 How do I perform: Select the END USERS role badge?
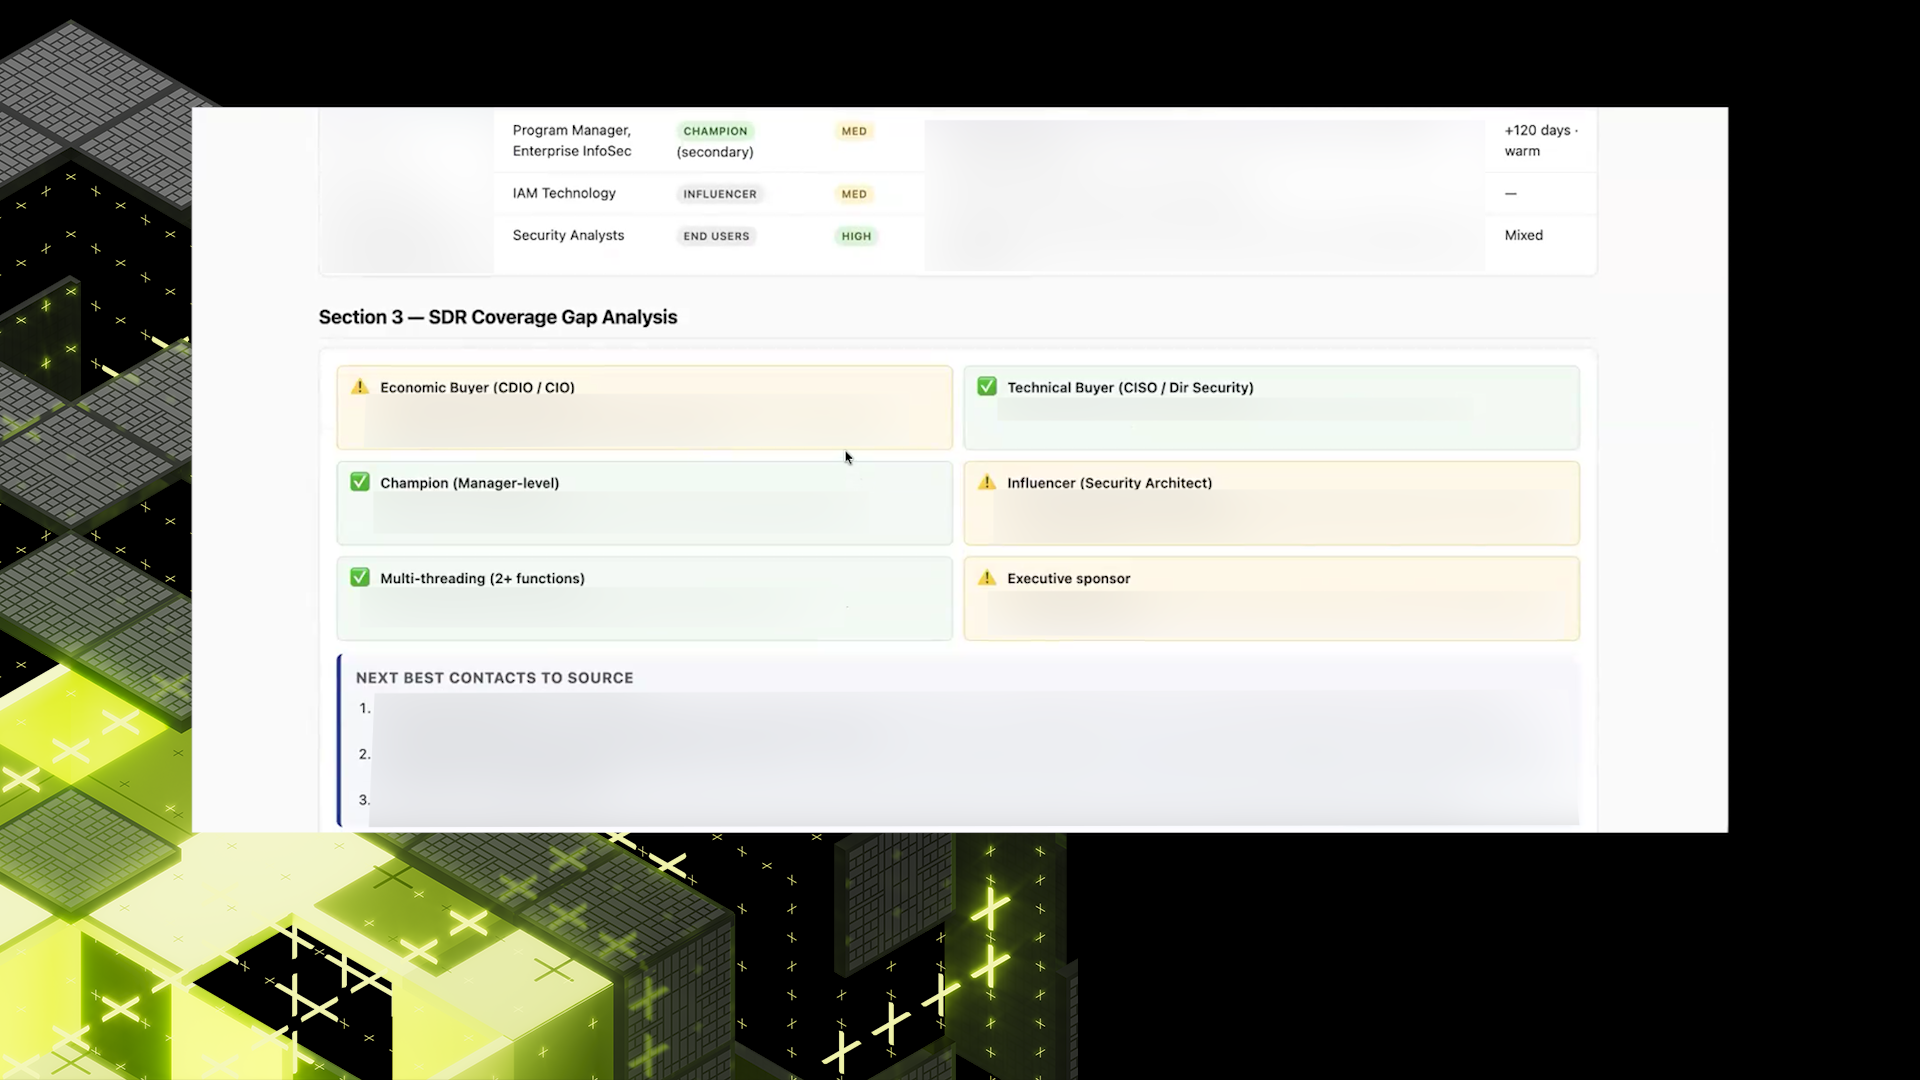(716, 236)
